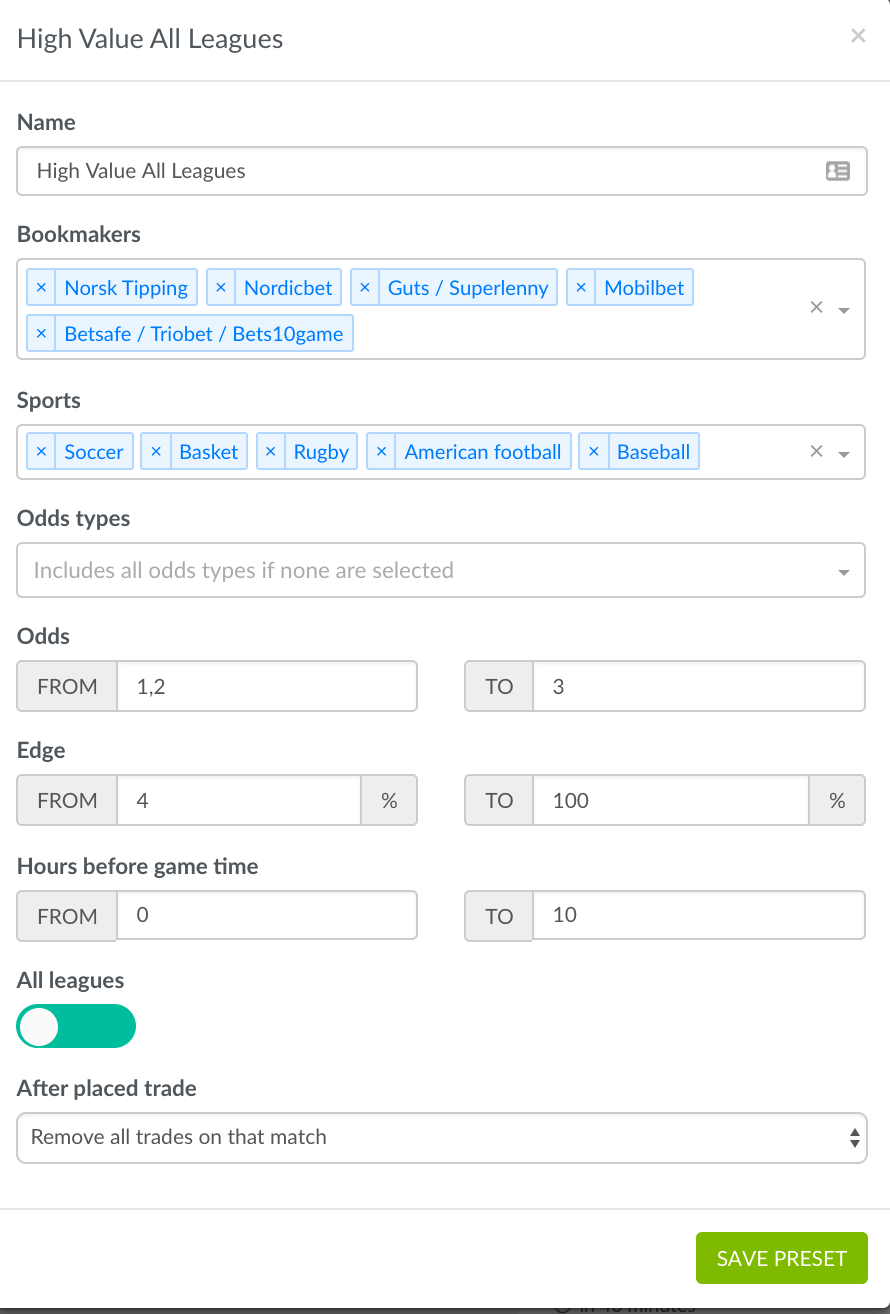Clear all selected bookmakers
890x1314 pixels.
point(816,308)
